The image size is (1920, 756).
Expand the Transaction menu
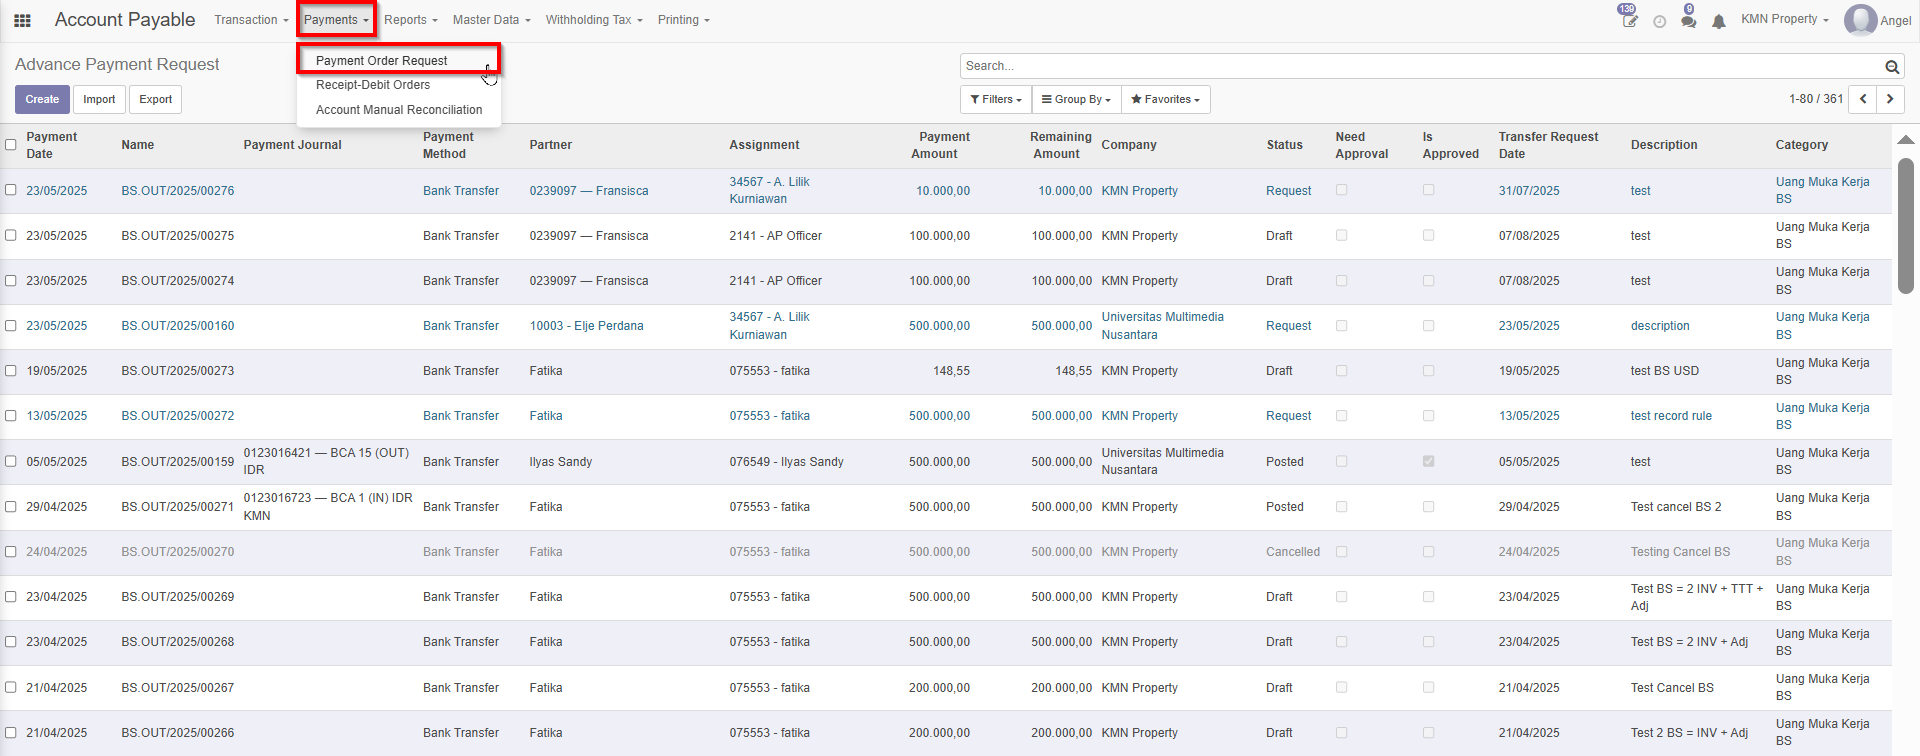(251, 20)
